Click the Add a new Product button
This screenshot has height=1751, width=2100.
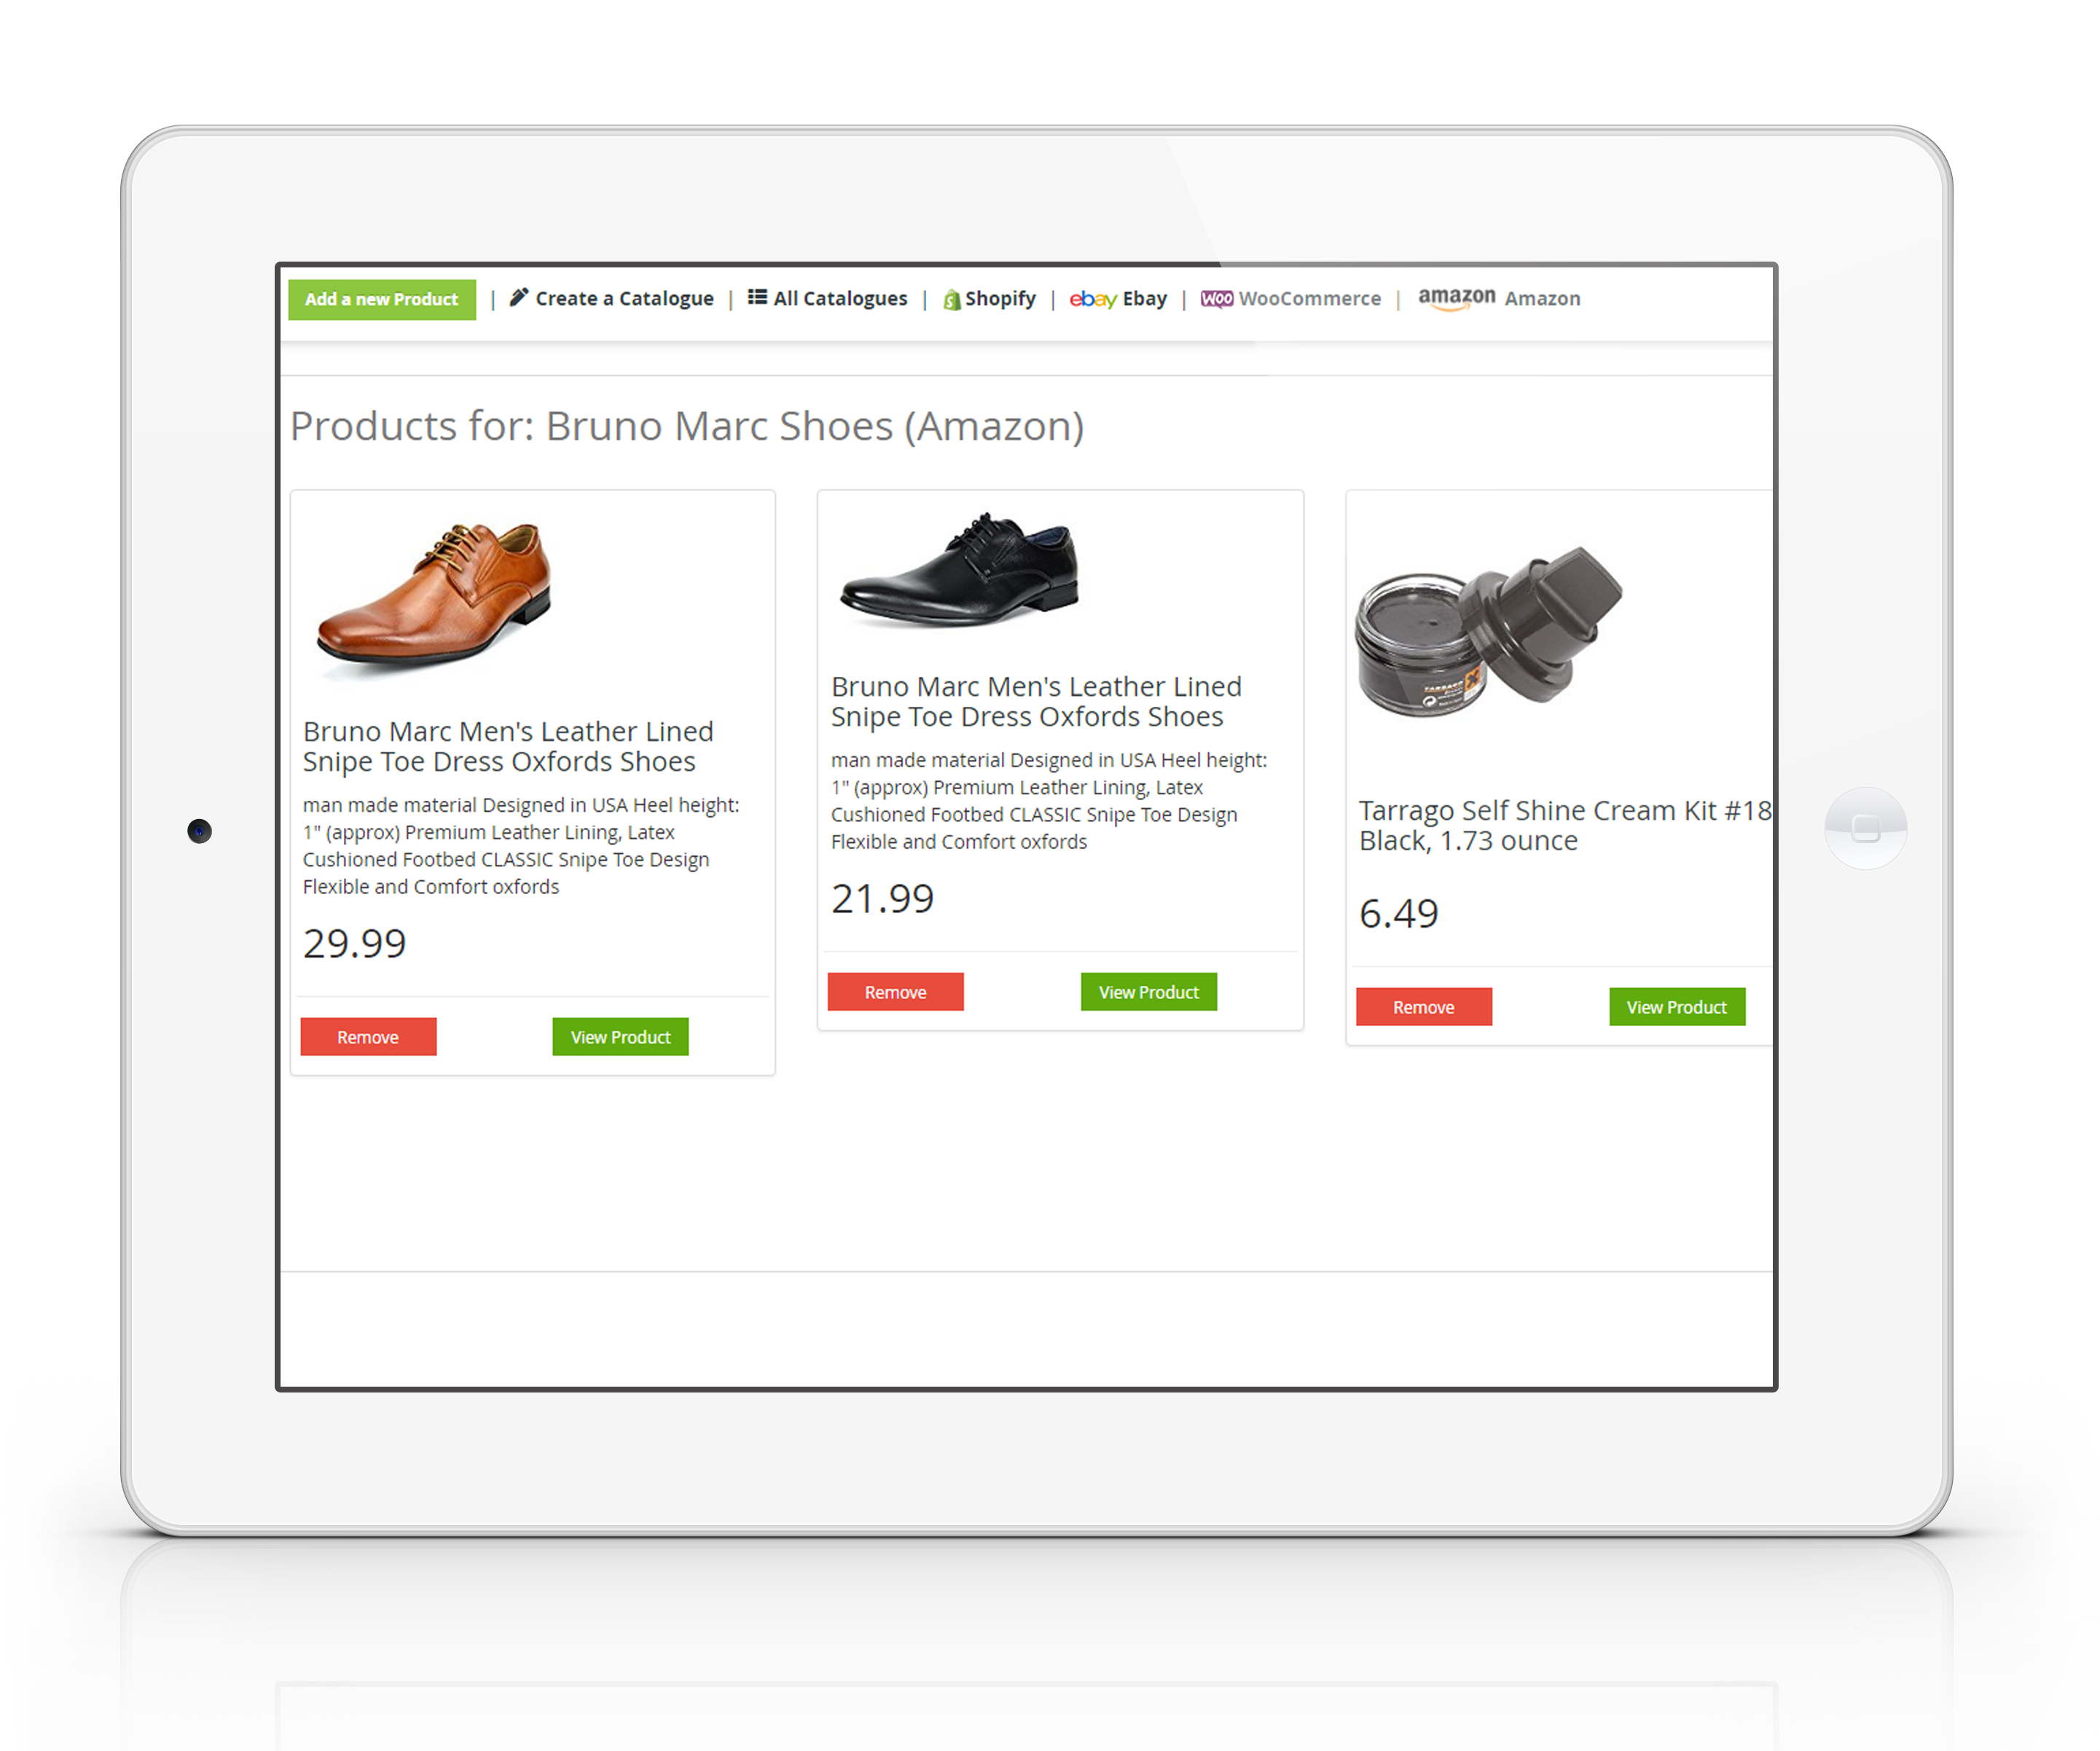coord(381,299)
